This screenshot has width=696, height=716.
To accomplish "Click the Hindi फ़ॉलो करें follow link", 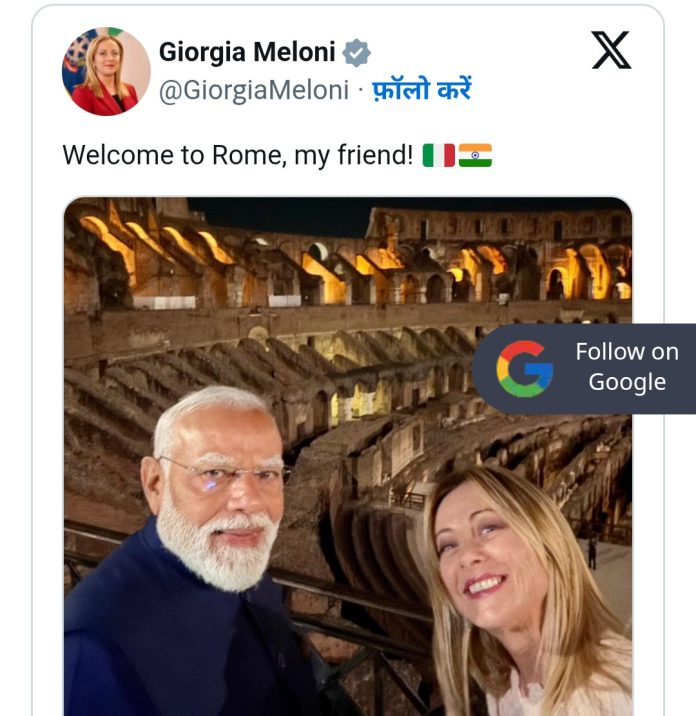I will [x=421, y=89].
